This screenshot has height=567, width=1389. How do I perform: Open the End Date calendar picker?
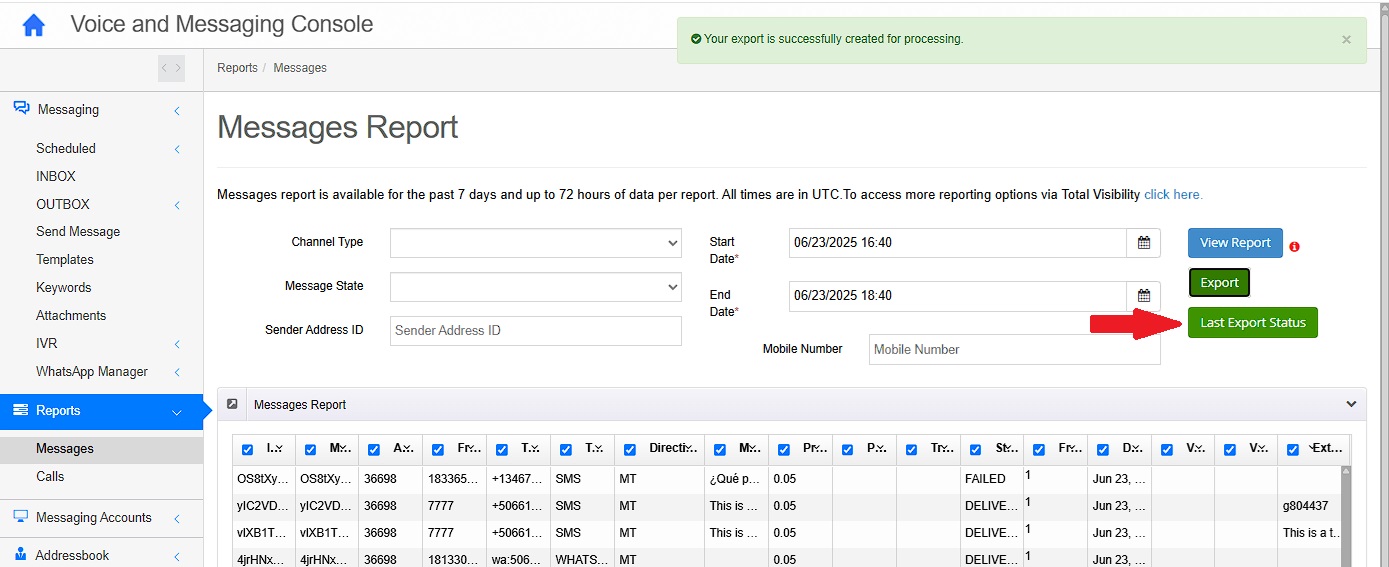(x=1144, y=296)
